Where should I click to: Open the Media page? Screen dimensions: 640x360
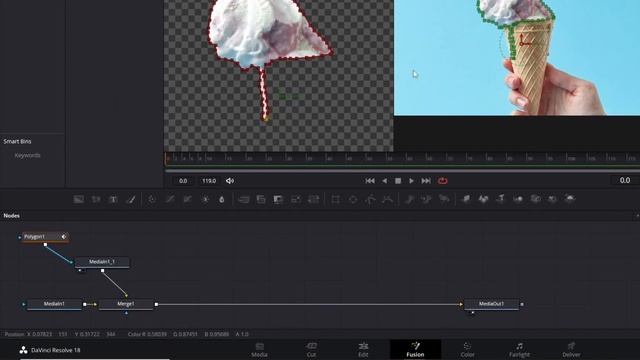click(x=259, y=350)
